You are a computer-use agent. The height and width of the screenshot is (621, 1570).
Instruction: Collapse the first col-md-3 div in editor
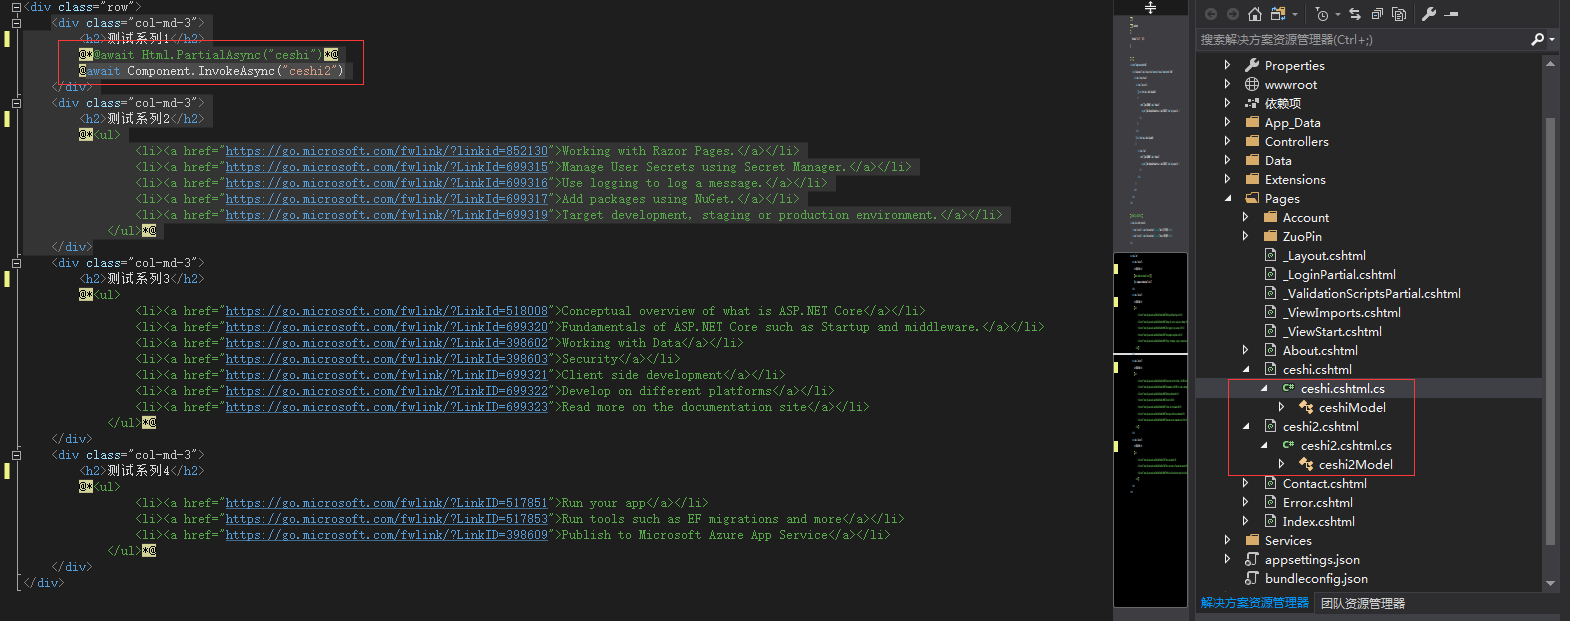(x=16, y=23)
